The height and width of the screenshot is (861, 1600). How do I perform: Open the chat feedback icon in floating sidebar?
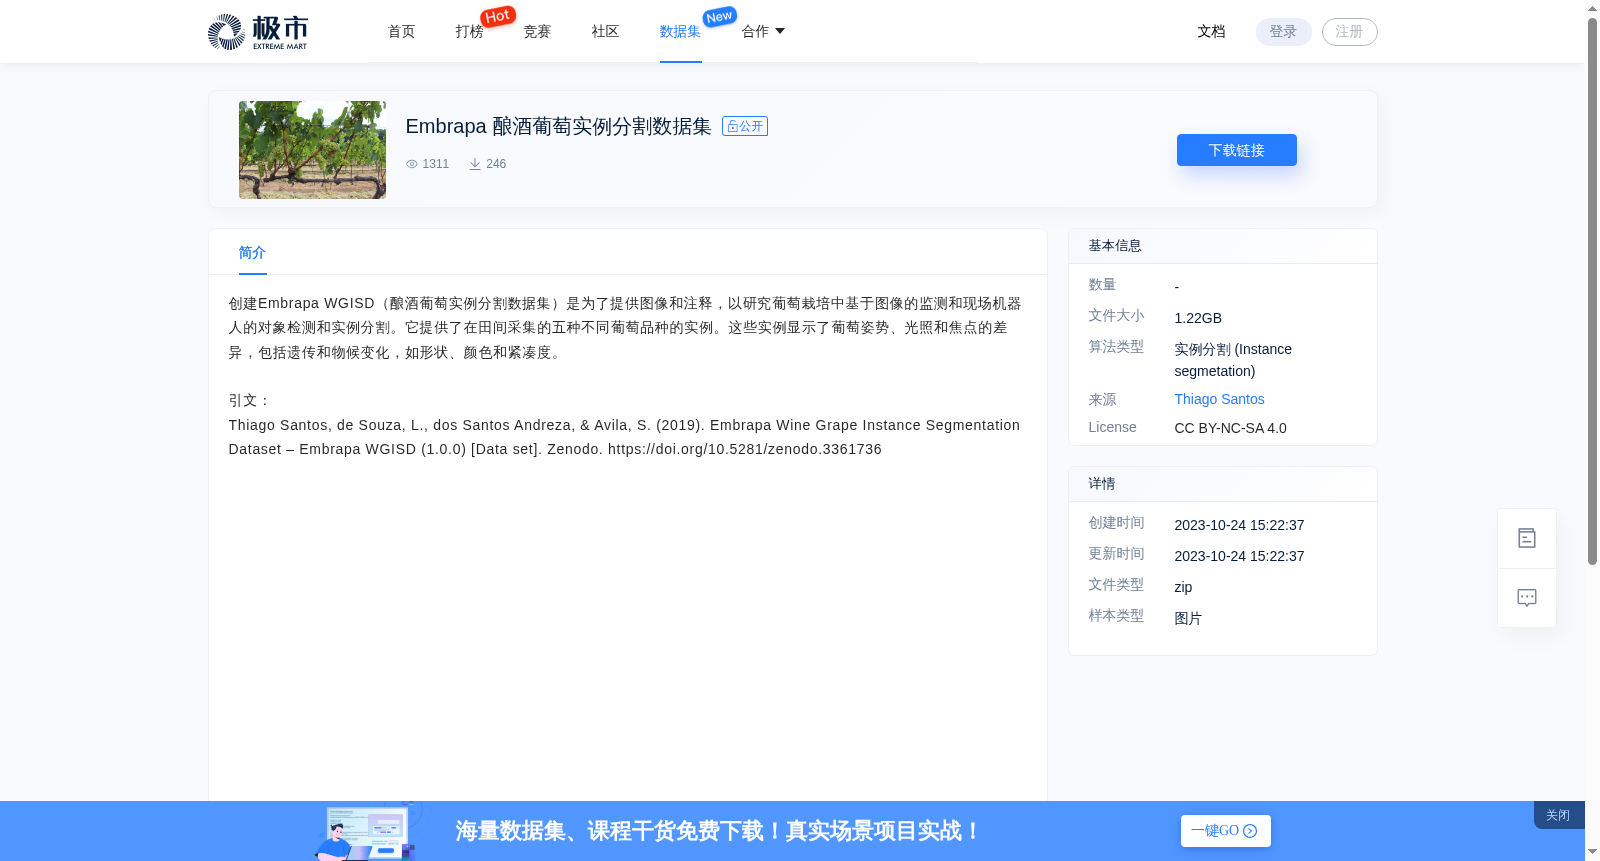[x=1526, y=598]
